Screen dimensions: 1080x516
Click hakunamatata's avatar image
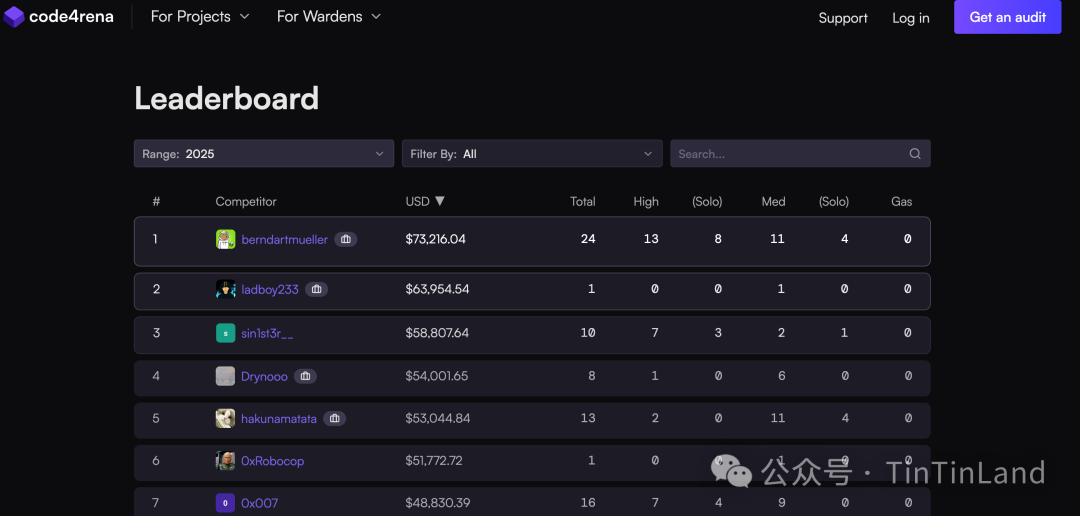click(225, 418)
